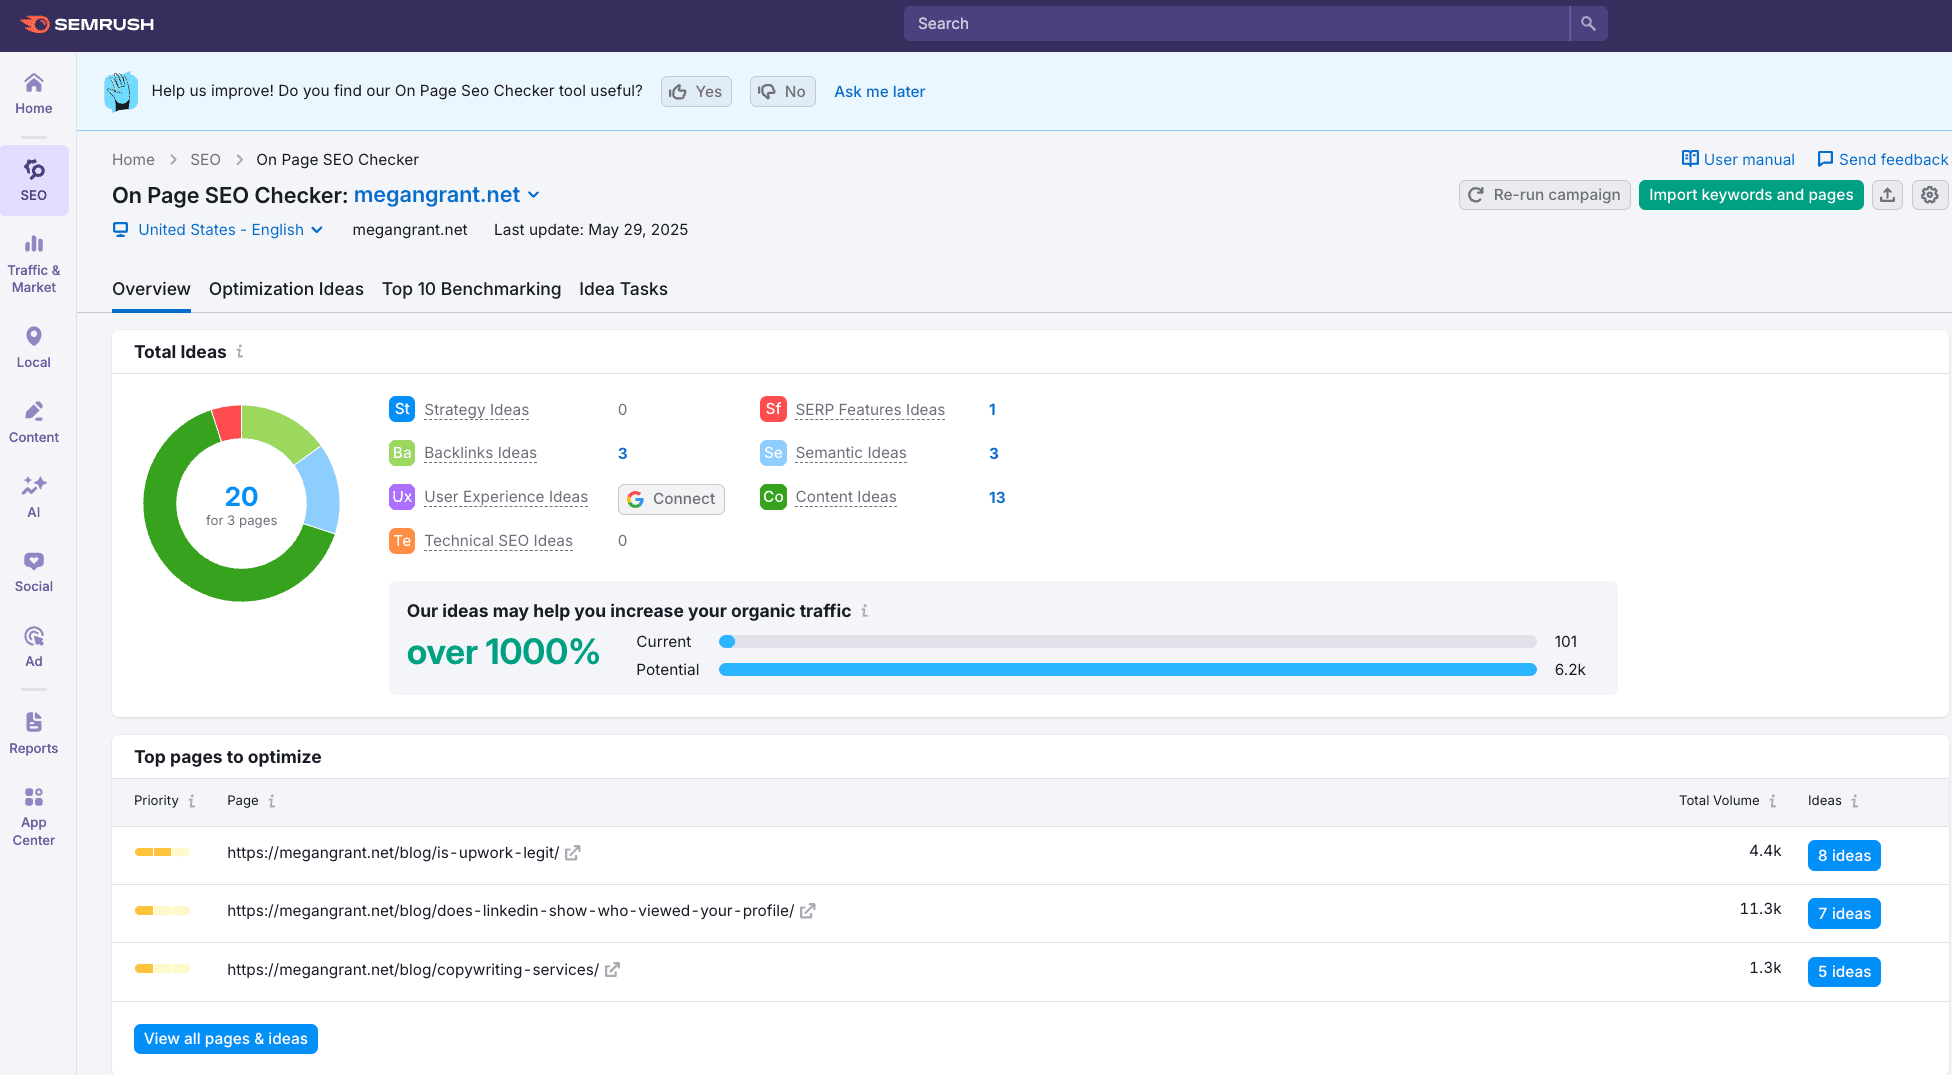This screenshot has height=1075, width=1952.
Task: Click the export upload icon button
Action: click(1887, 195)
